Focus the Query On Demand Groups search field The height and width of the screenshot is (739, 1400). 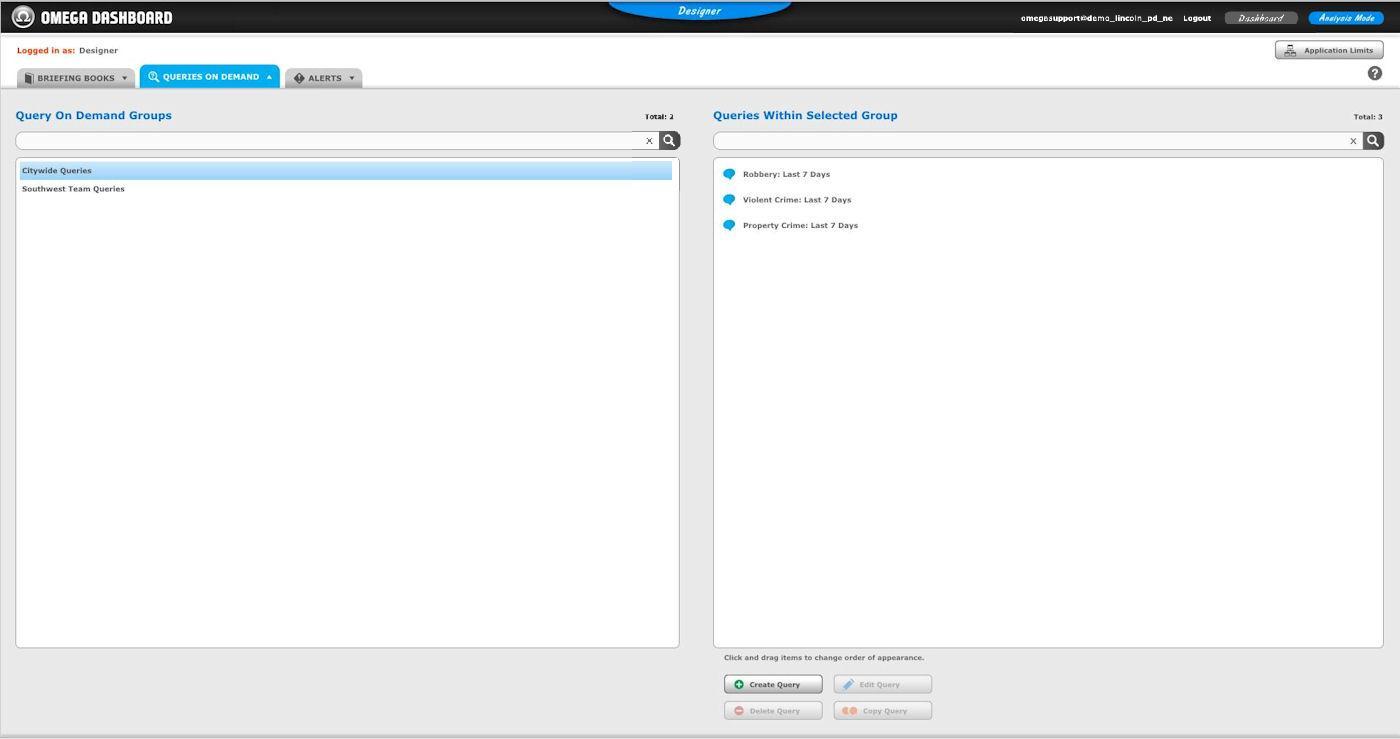coord(325,141)
